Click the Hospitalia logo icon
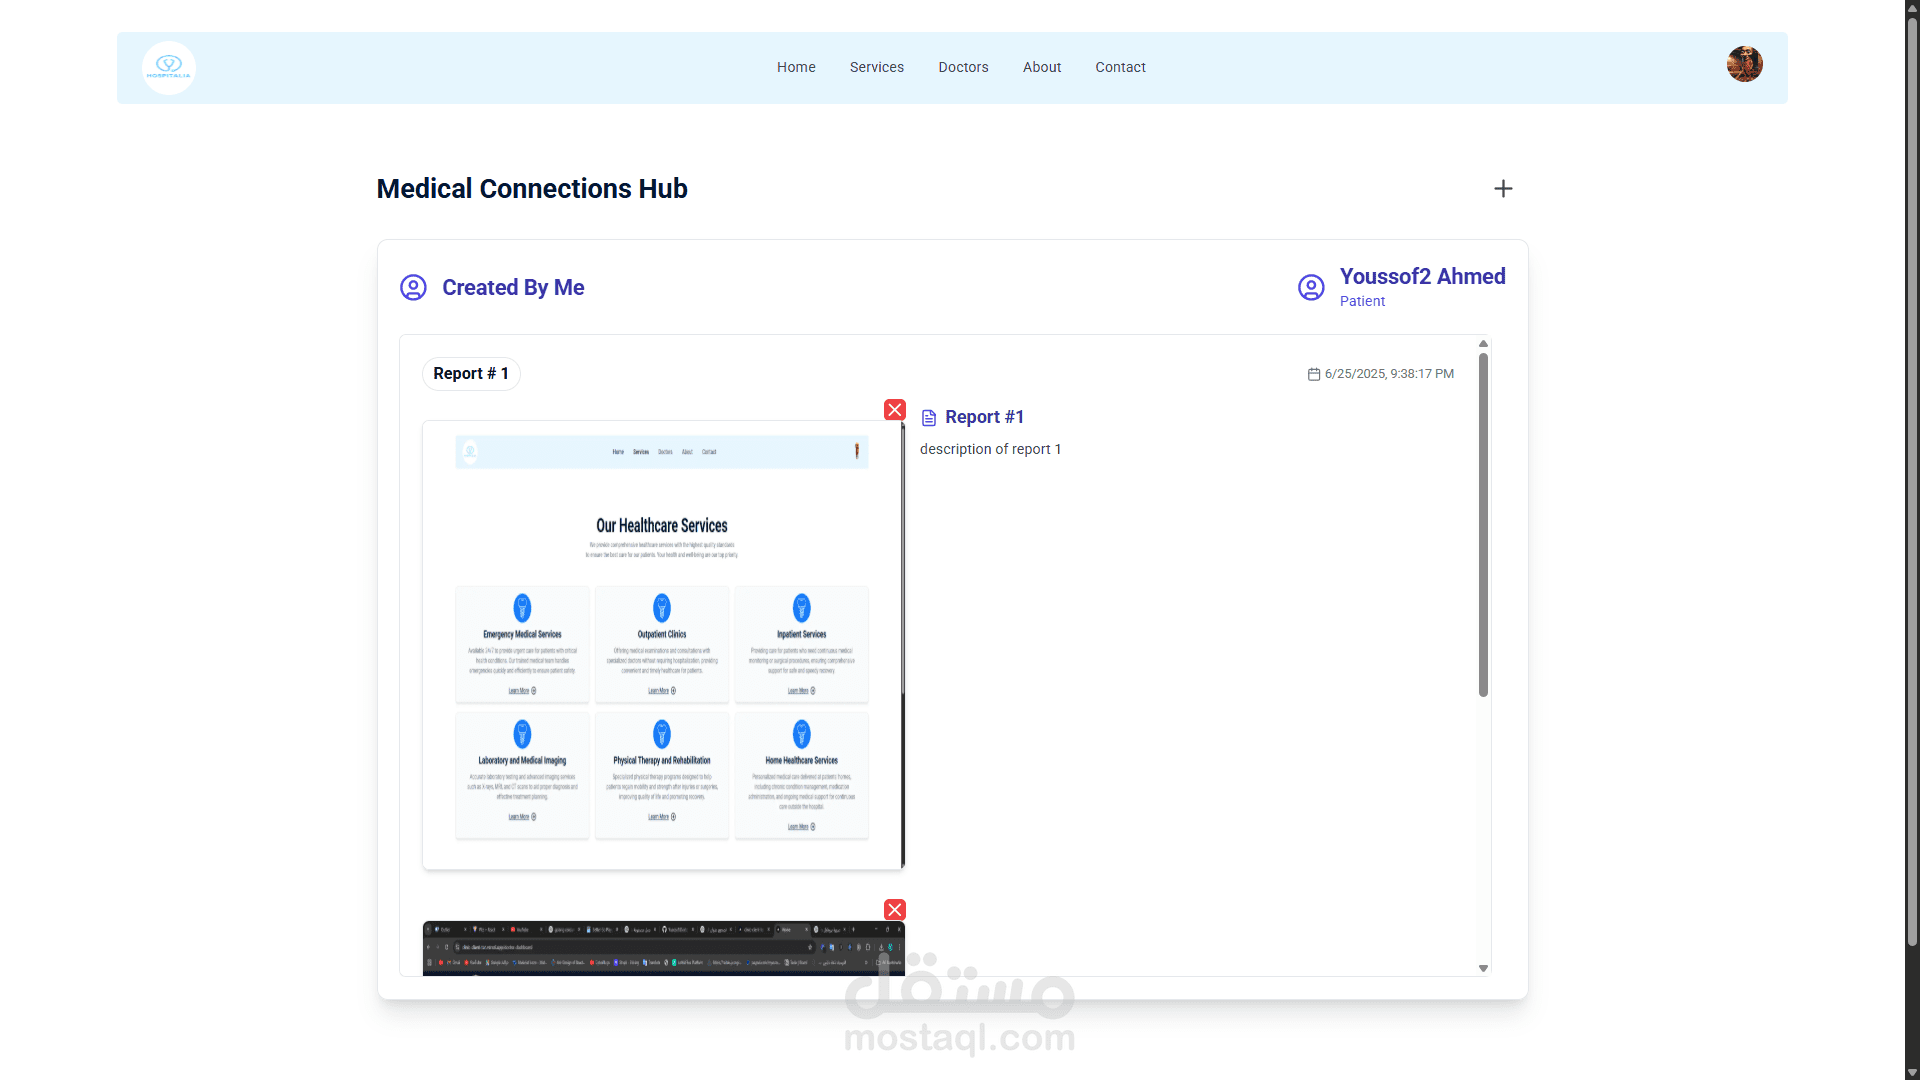This screenshot has width=1920, height=1080. click(168, 67)
